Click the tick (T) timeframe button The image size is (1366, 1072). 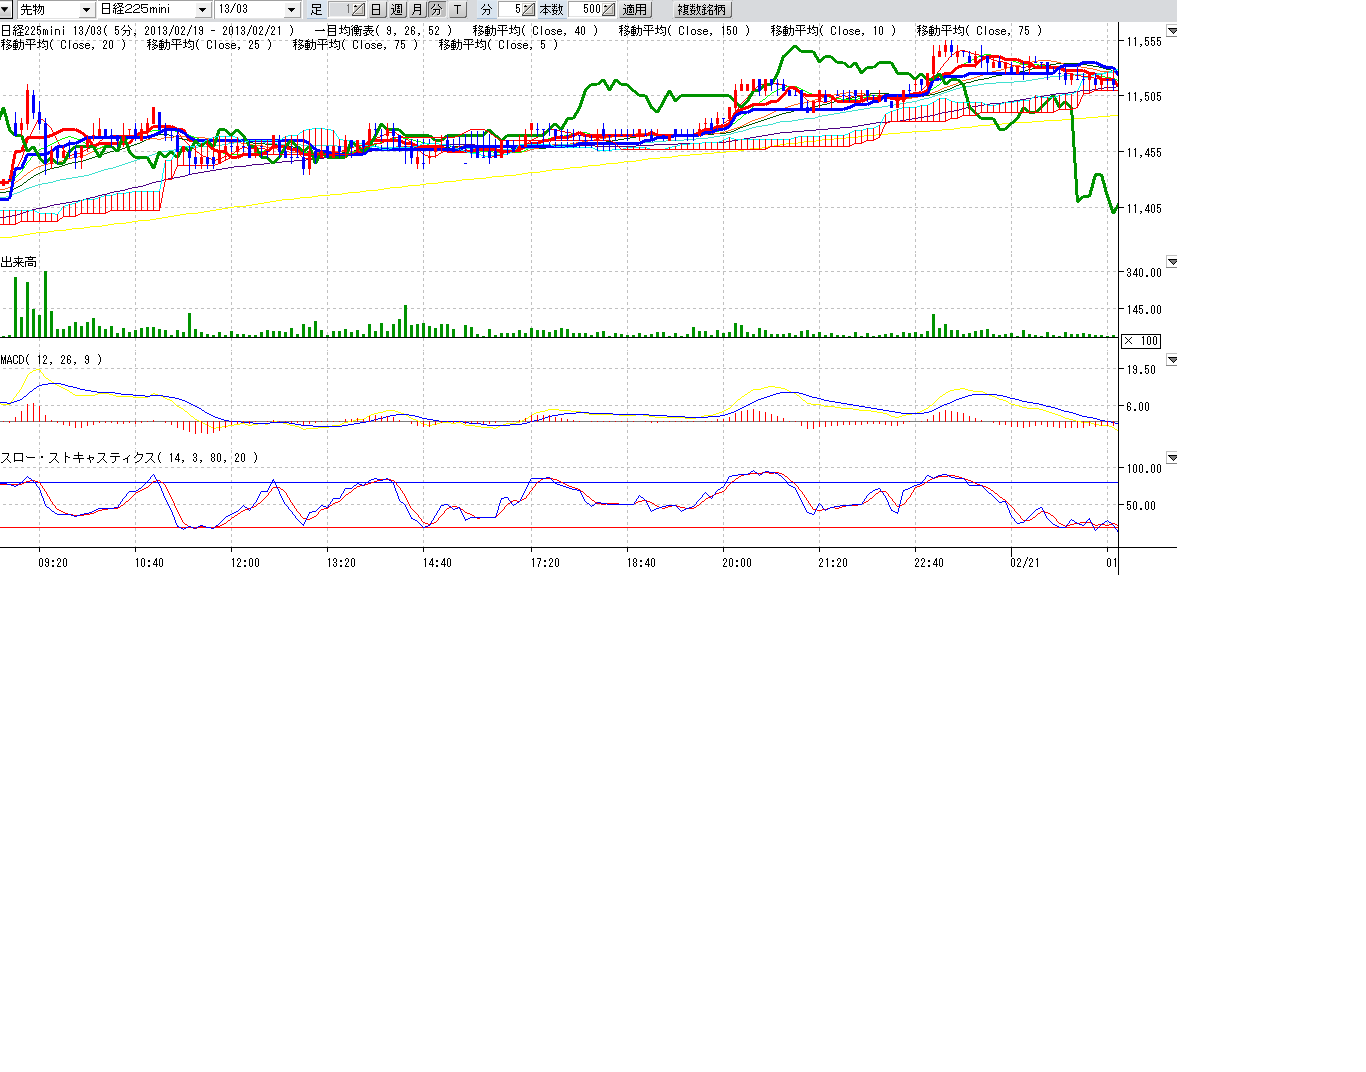tap(457, 10)
